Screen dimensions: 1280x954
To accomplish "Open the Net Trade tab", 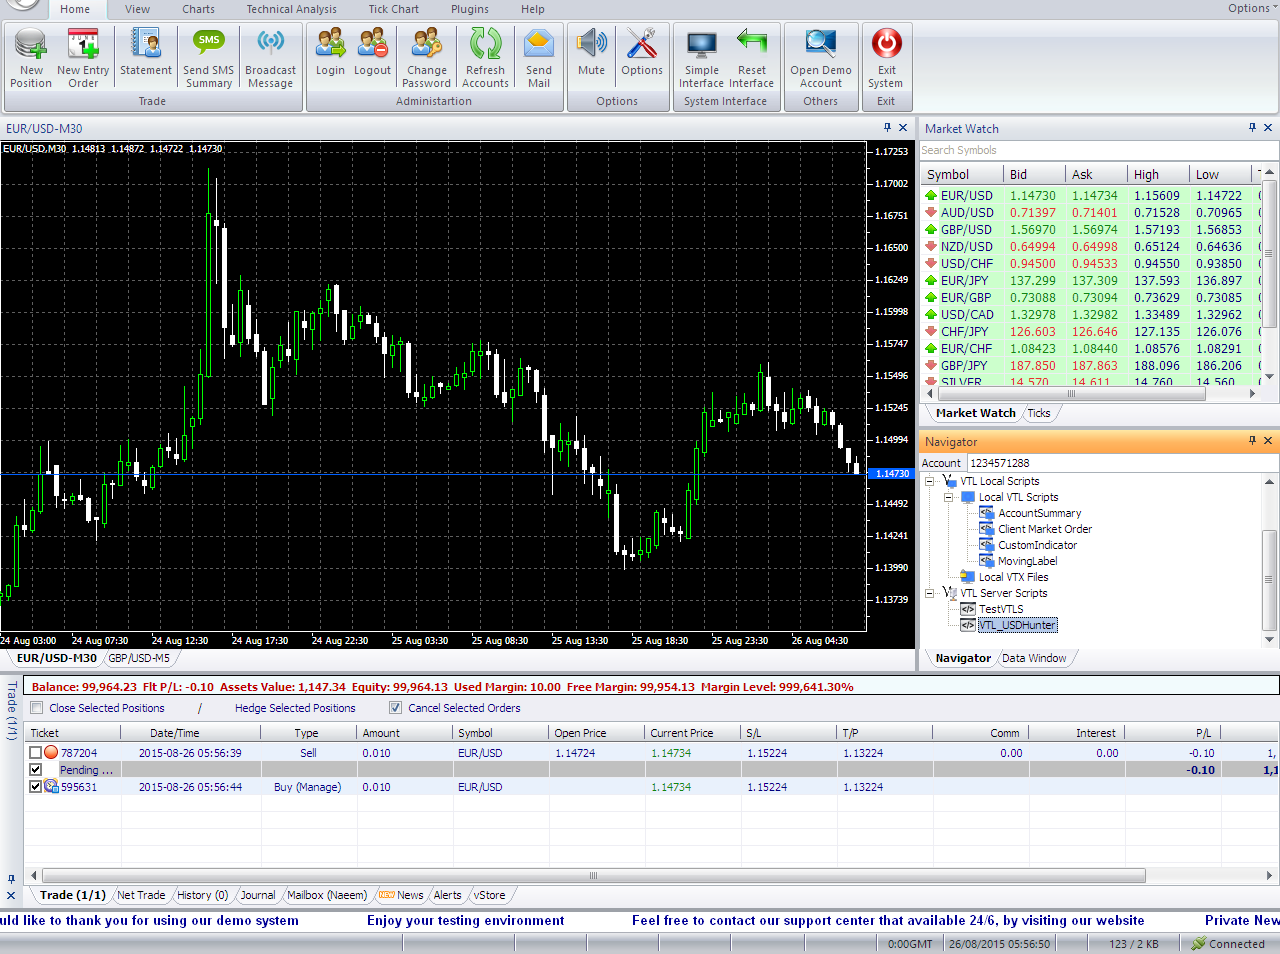I will (141, 895).
